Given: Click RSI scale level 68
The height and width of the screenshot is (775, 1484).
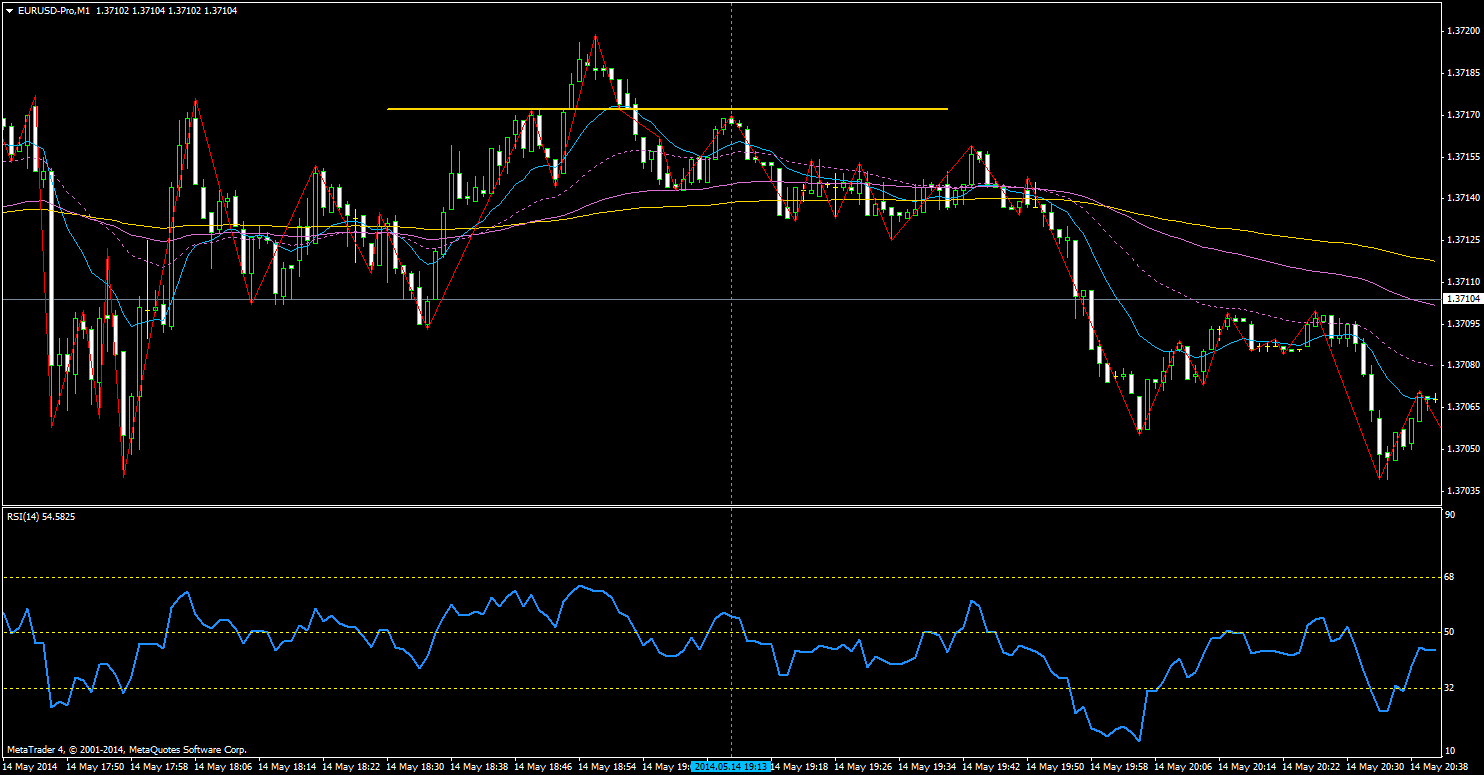Looking at the screenshot, I should pos(1450,577).
